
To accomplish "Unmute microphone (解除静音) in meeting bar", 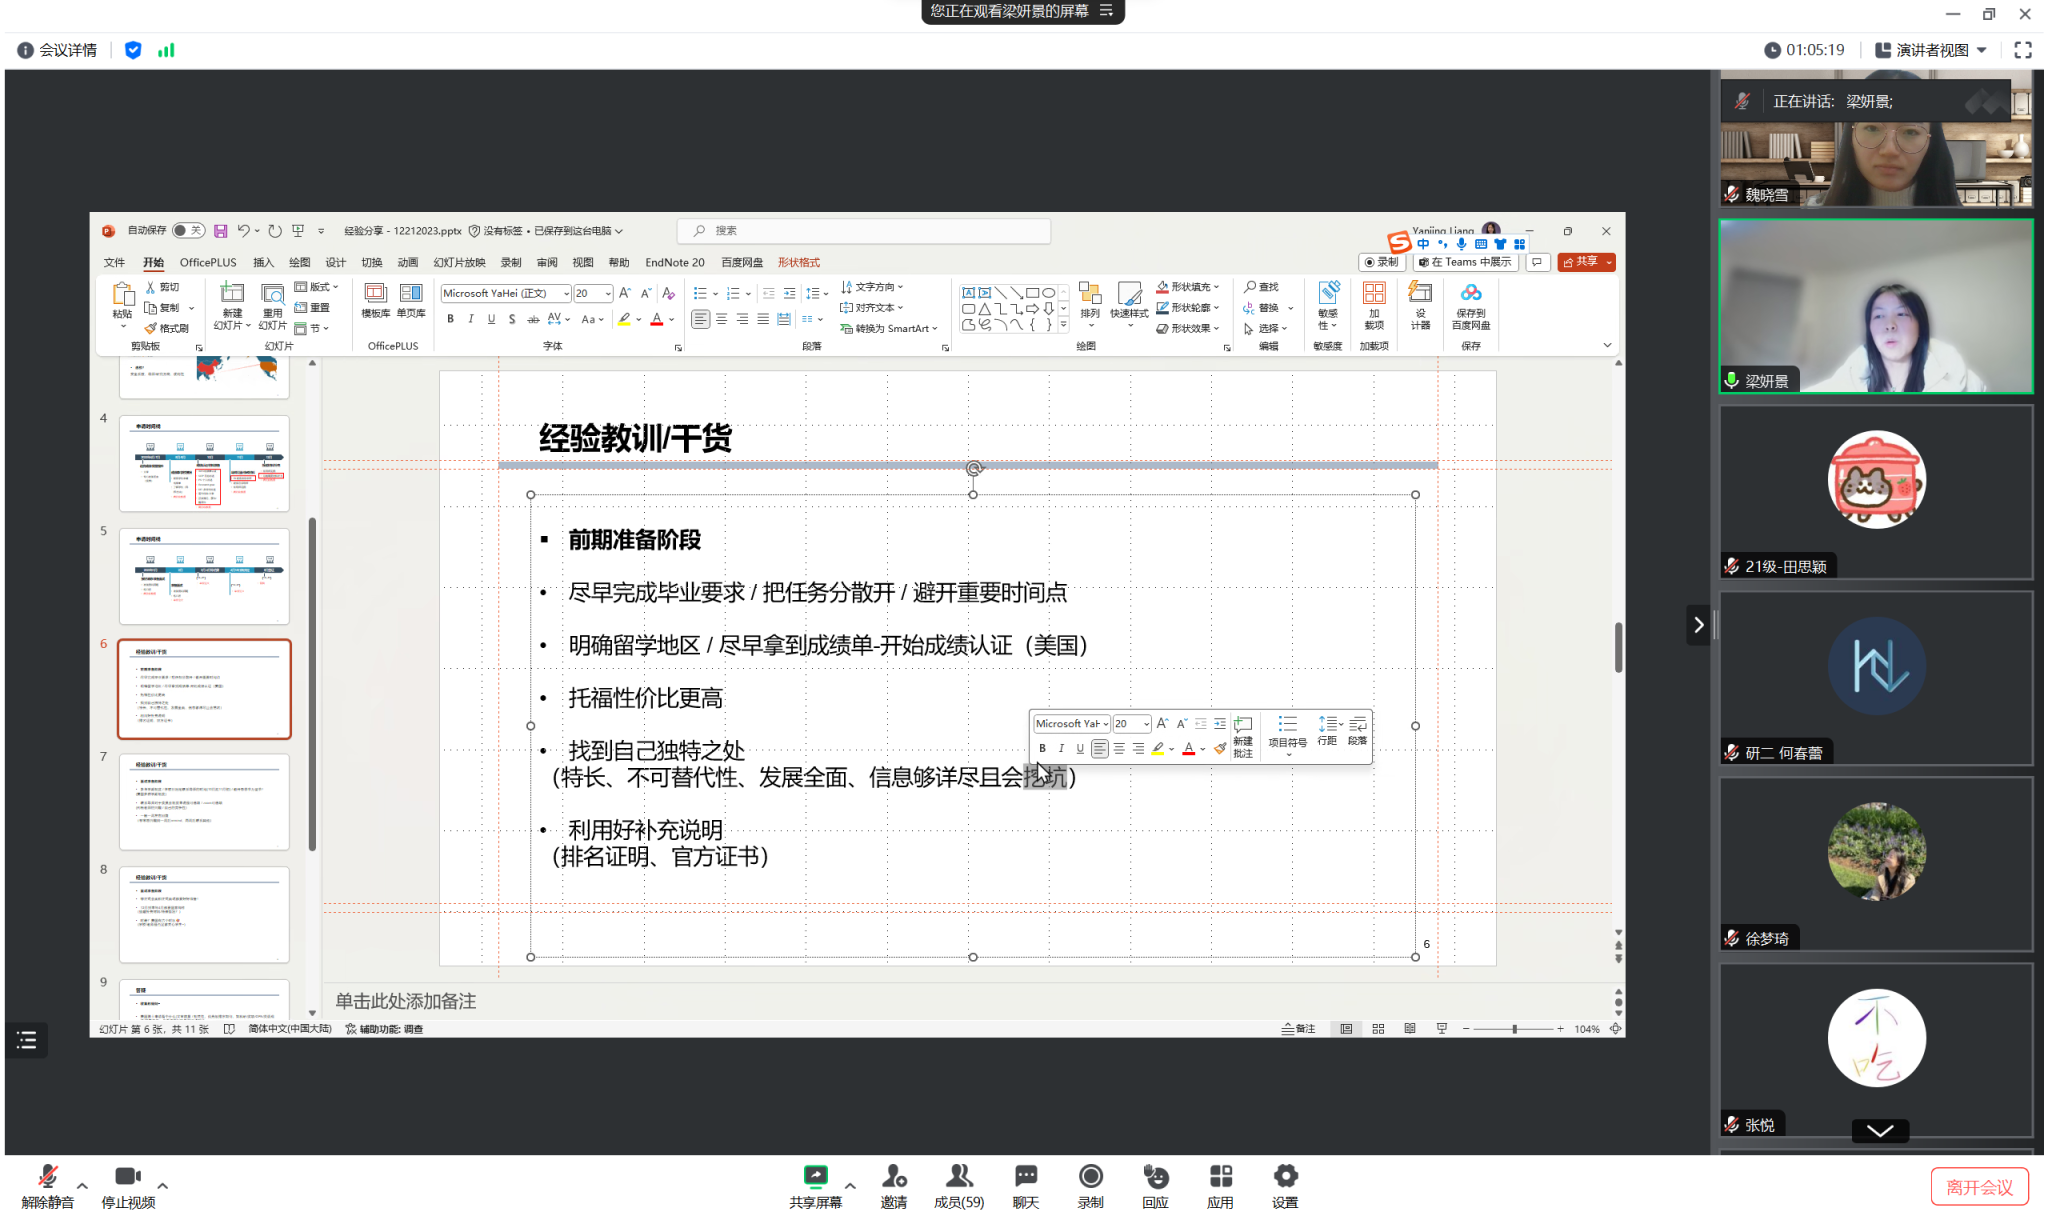I will coord(47,1186).
